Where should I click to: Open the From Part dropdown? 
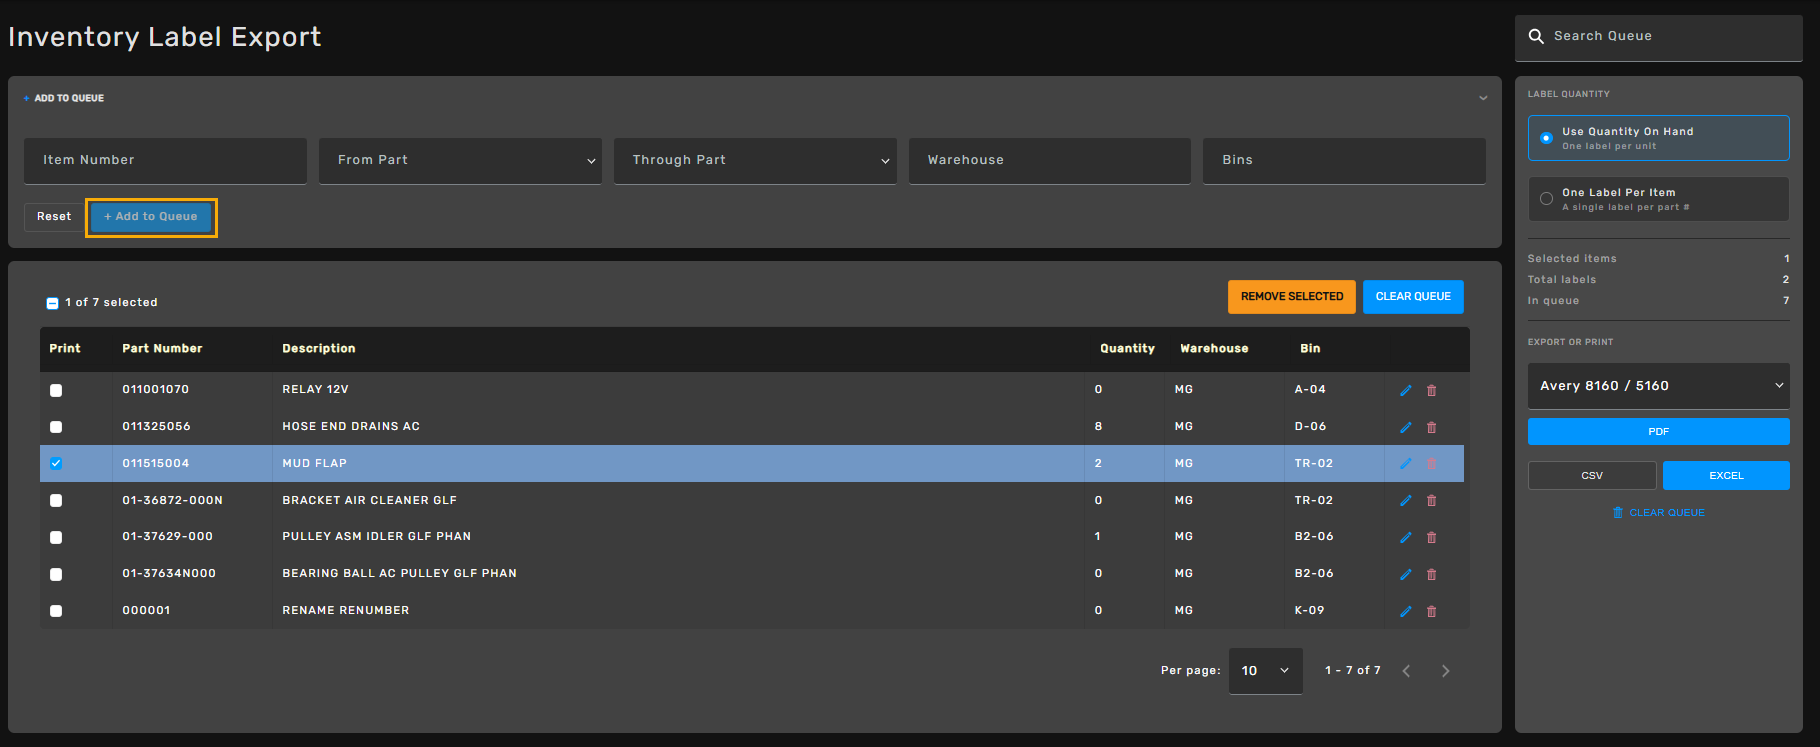pos(460,160)
